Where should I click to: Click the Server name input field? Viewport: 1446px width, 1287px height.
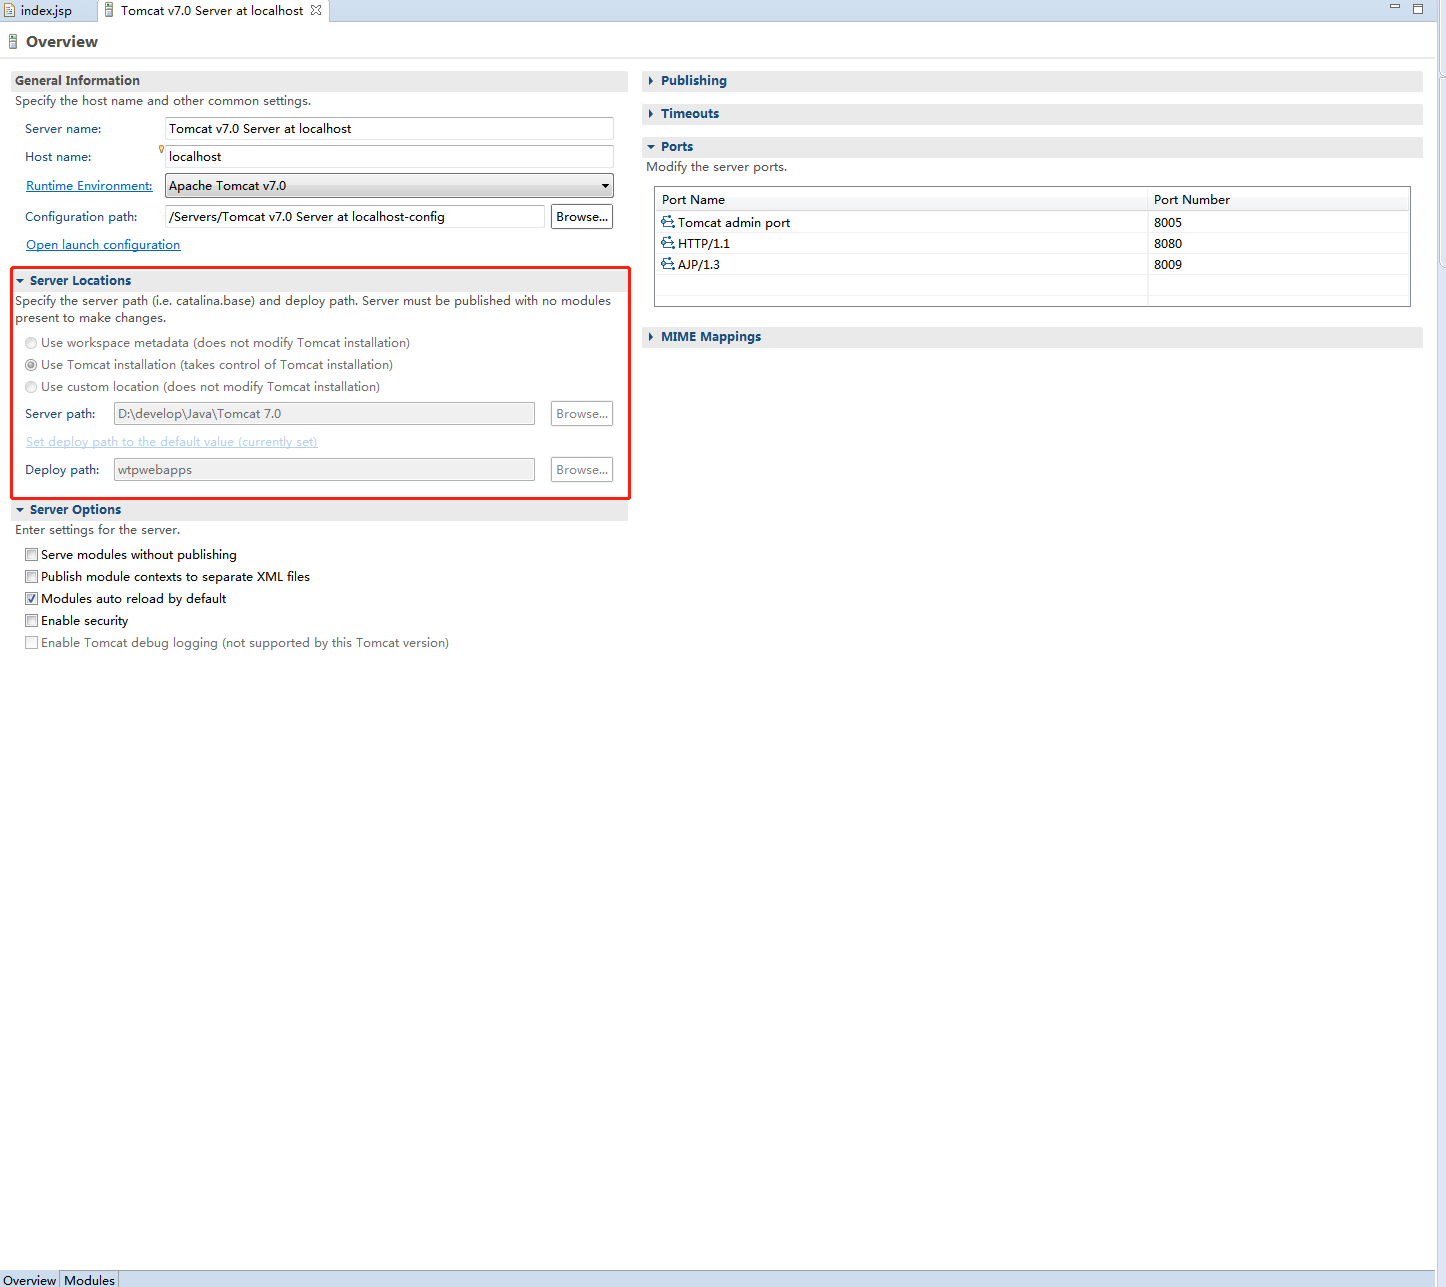pyautogui.click(x=389, y=129)
